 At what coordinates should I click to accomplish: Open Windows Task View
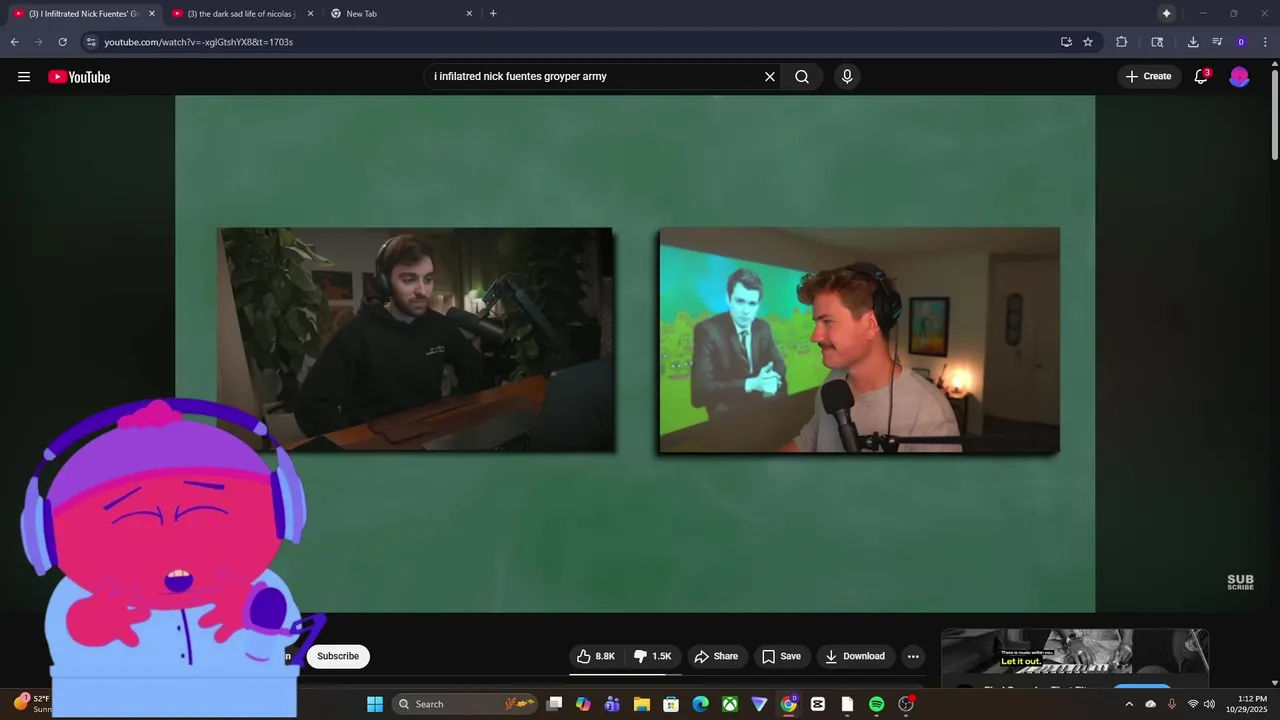tap(554, 704)
